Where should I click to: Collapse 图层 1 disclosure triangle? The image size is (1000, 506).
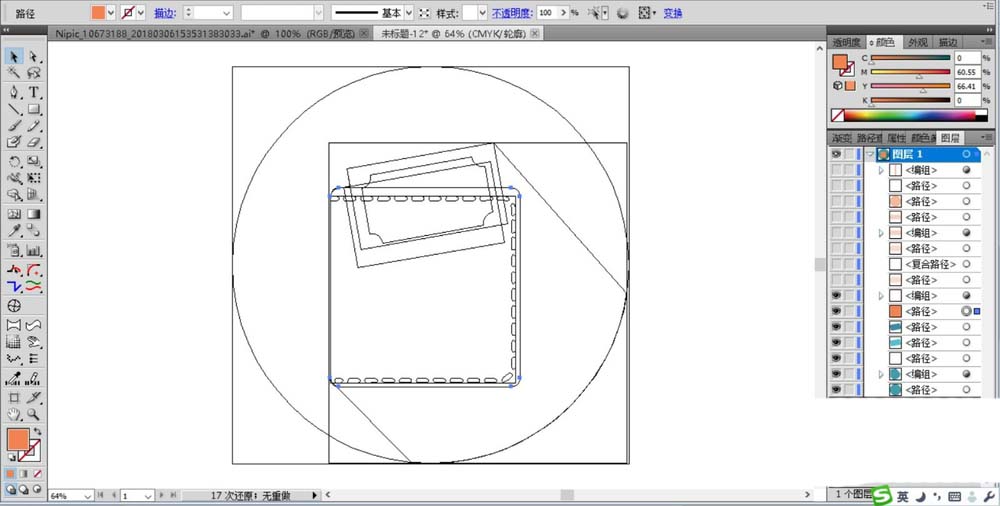click(870, 154)
